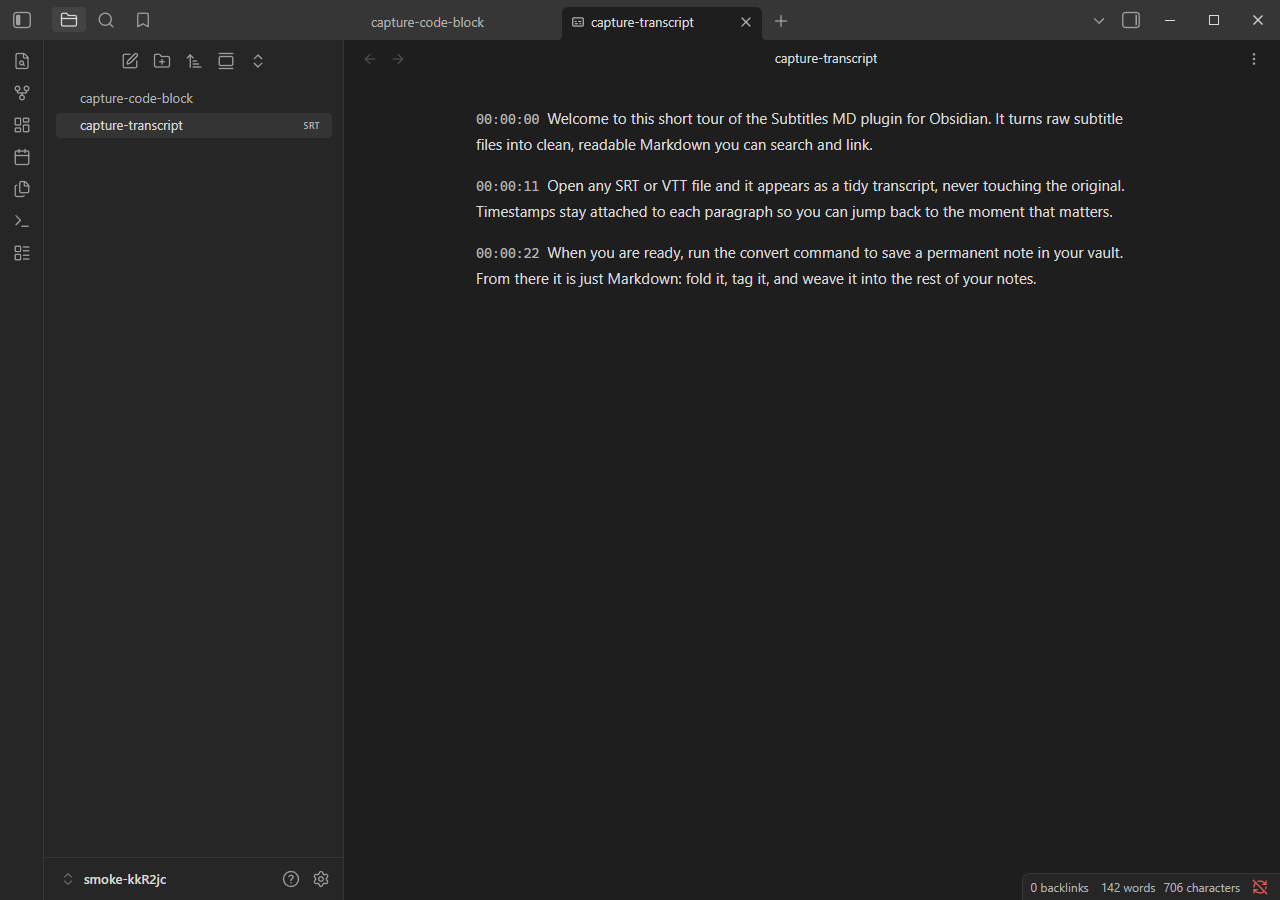Viewport: 1280px width, 900px height.
Task: Toggle the right sidebar
Action: (1131, 20)
